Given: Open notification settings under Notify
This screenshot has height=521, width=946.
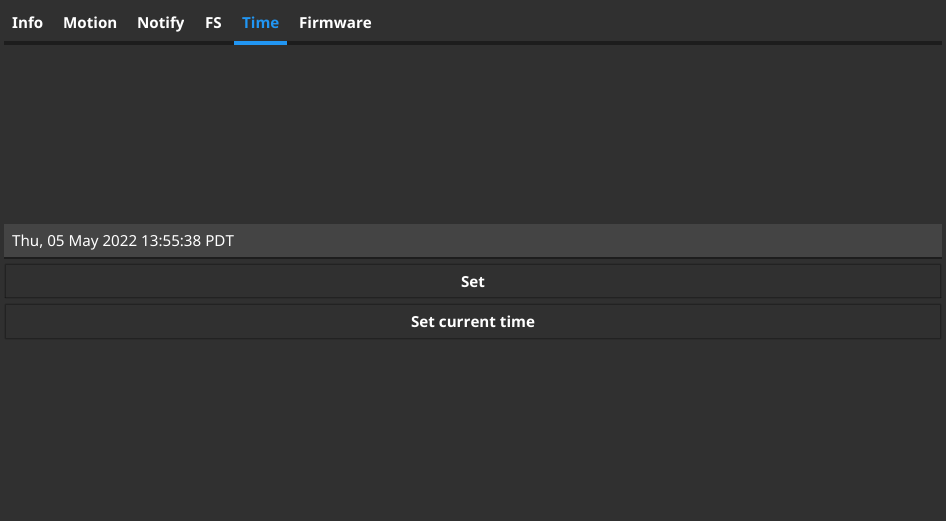Looking at the screenshot, I should pos(161,22).
